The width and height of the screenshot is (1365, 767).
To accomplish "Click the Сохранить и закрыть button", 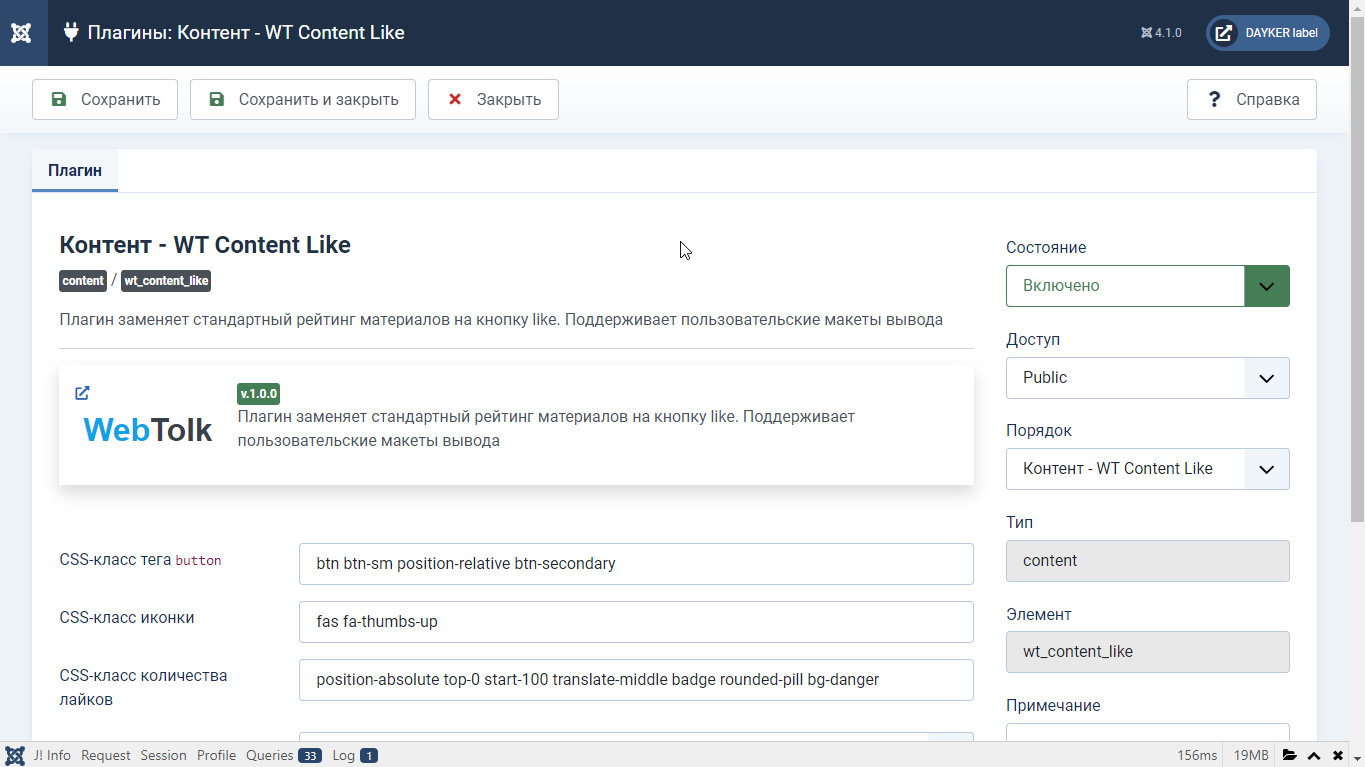I will [x=303, y=100].
